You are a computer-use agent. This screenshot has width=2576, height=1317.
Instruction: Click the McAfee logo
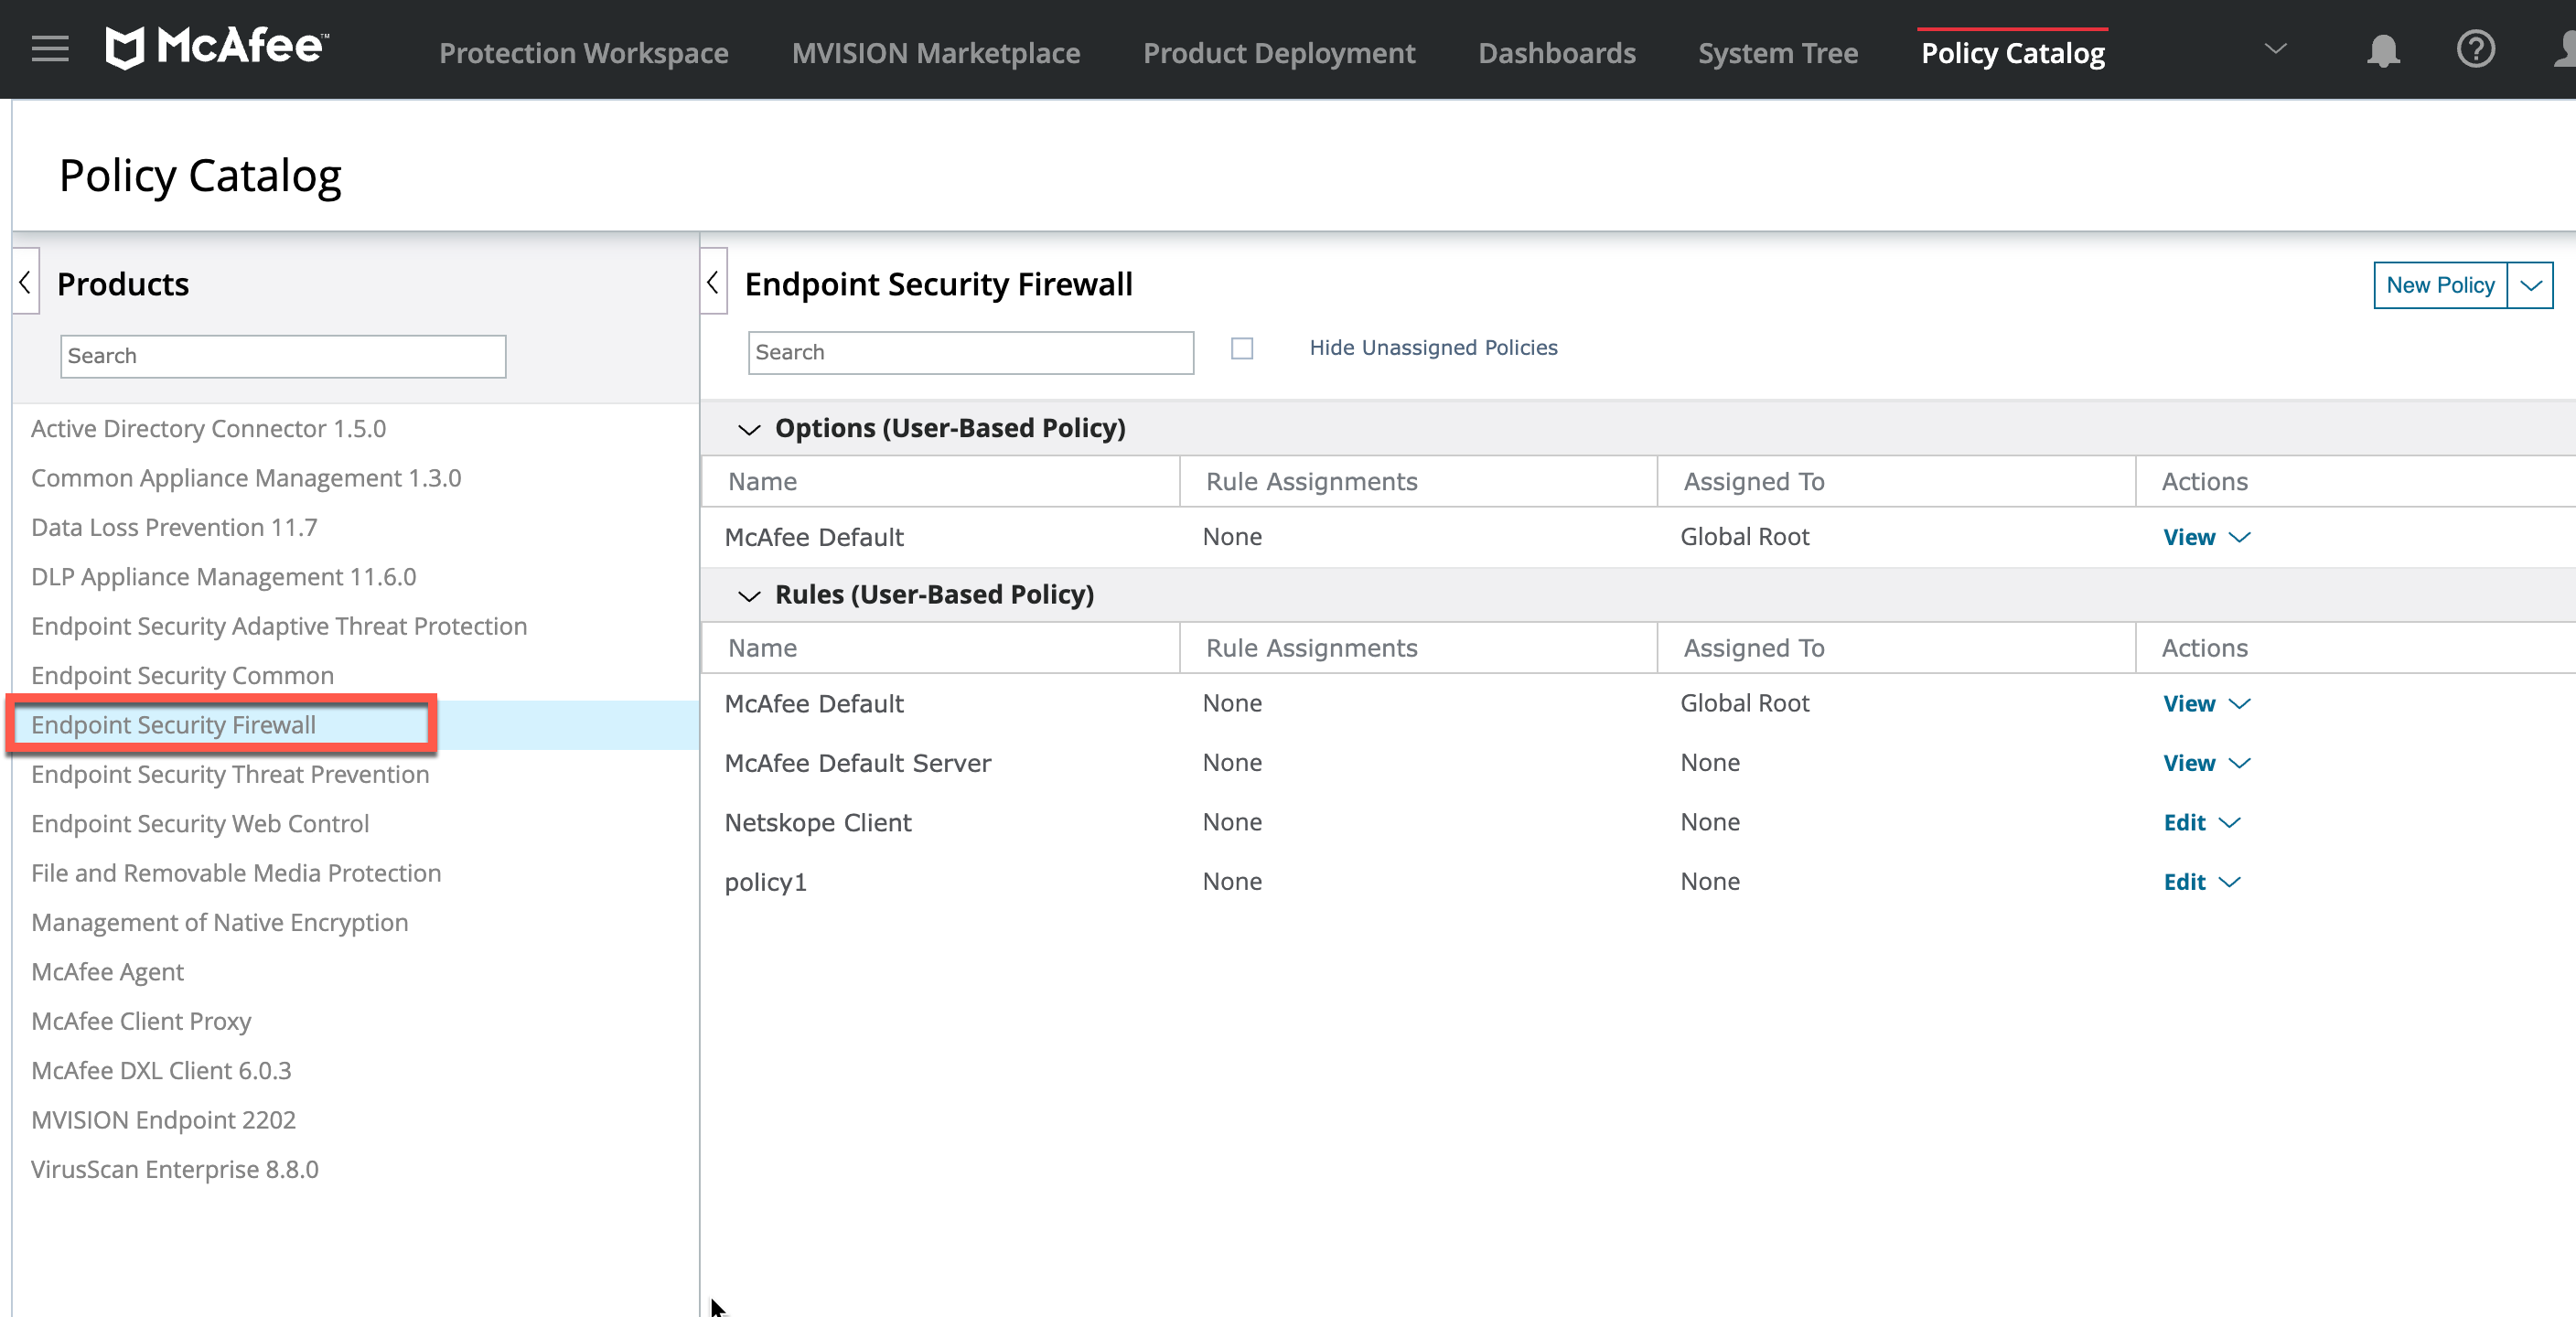coord(214,46)
